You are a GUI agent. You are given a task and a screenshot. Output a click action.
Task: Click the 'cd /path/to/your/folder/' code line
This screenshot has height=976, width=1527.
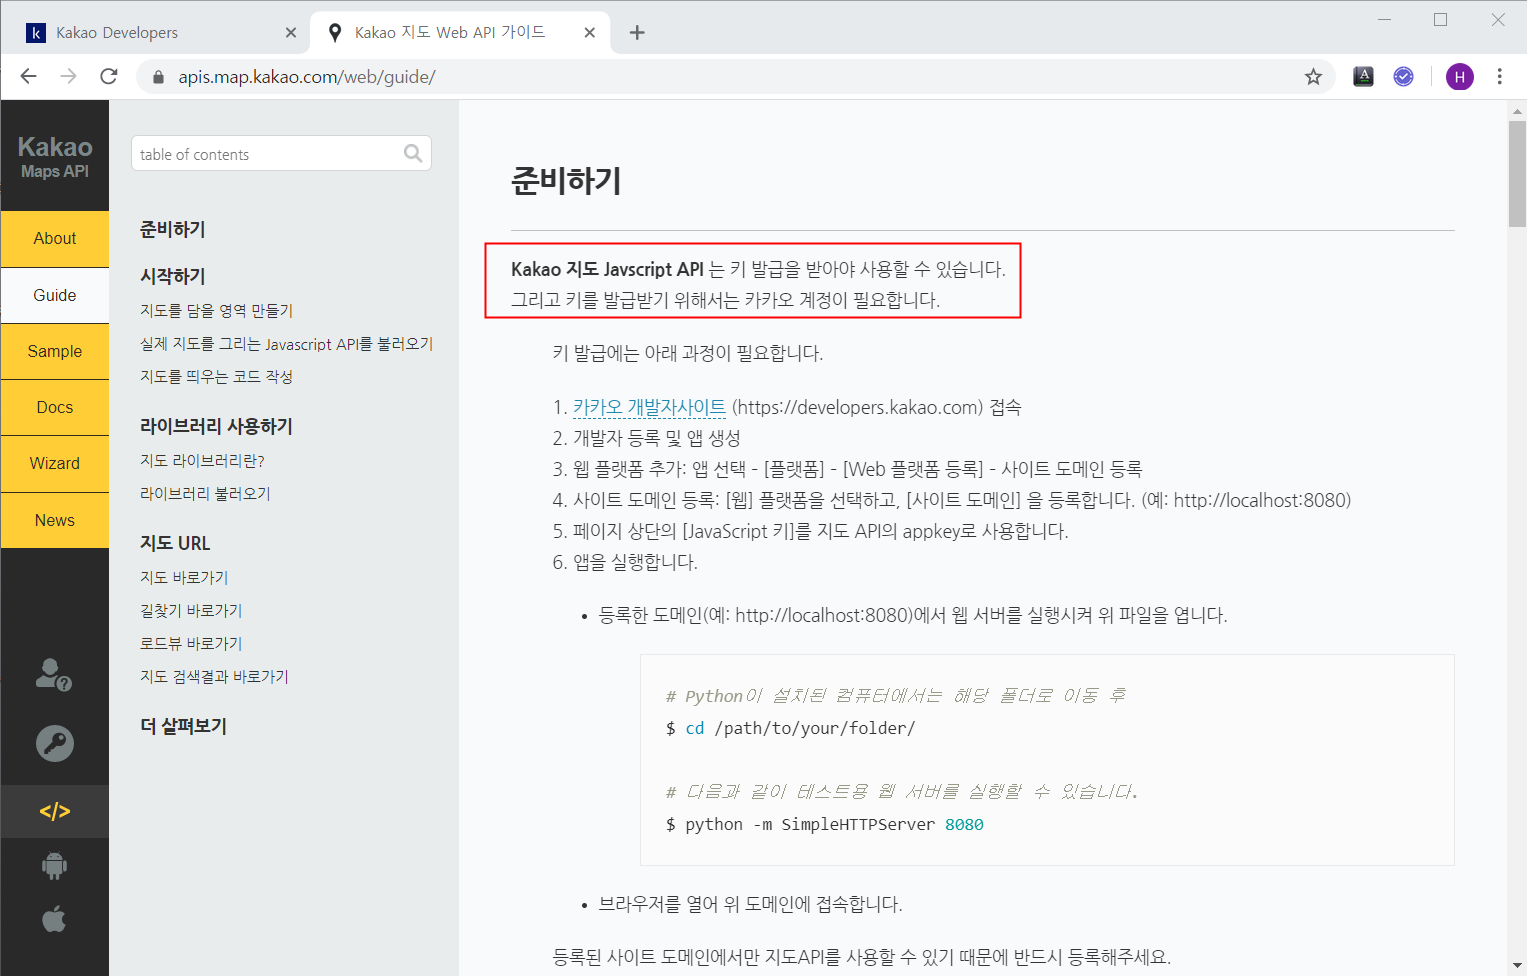[x=790, y=729]
